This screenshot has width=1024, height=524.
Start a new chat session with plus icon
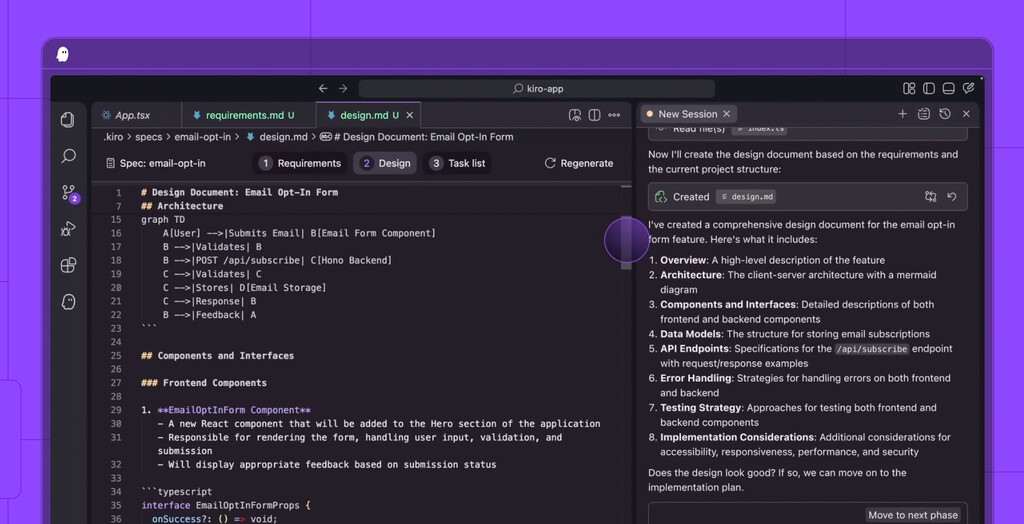(x=902, y=114)
